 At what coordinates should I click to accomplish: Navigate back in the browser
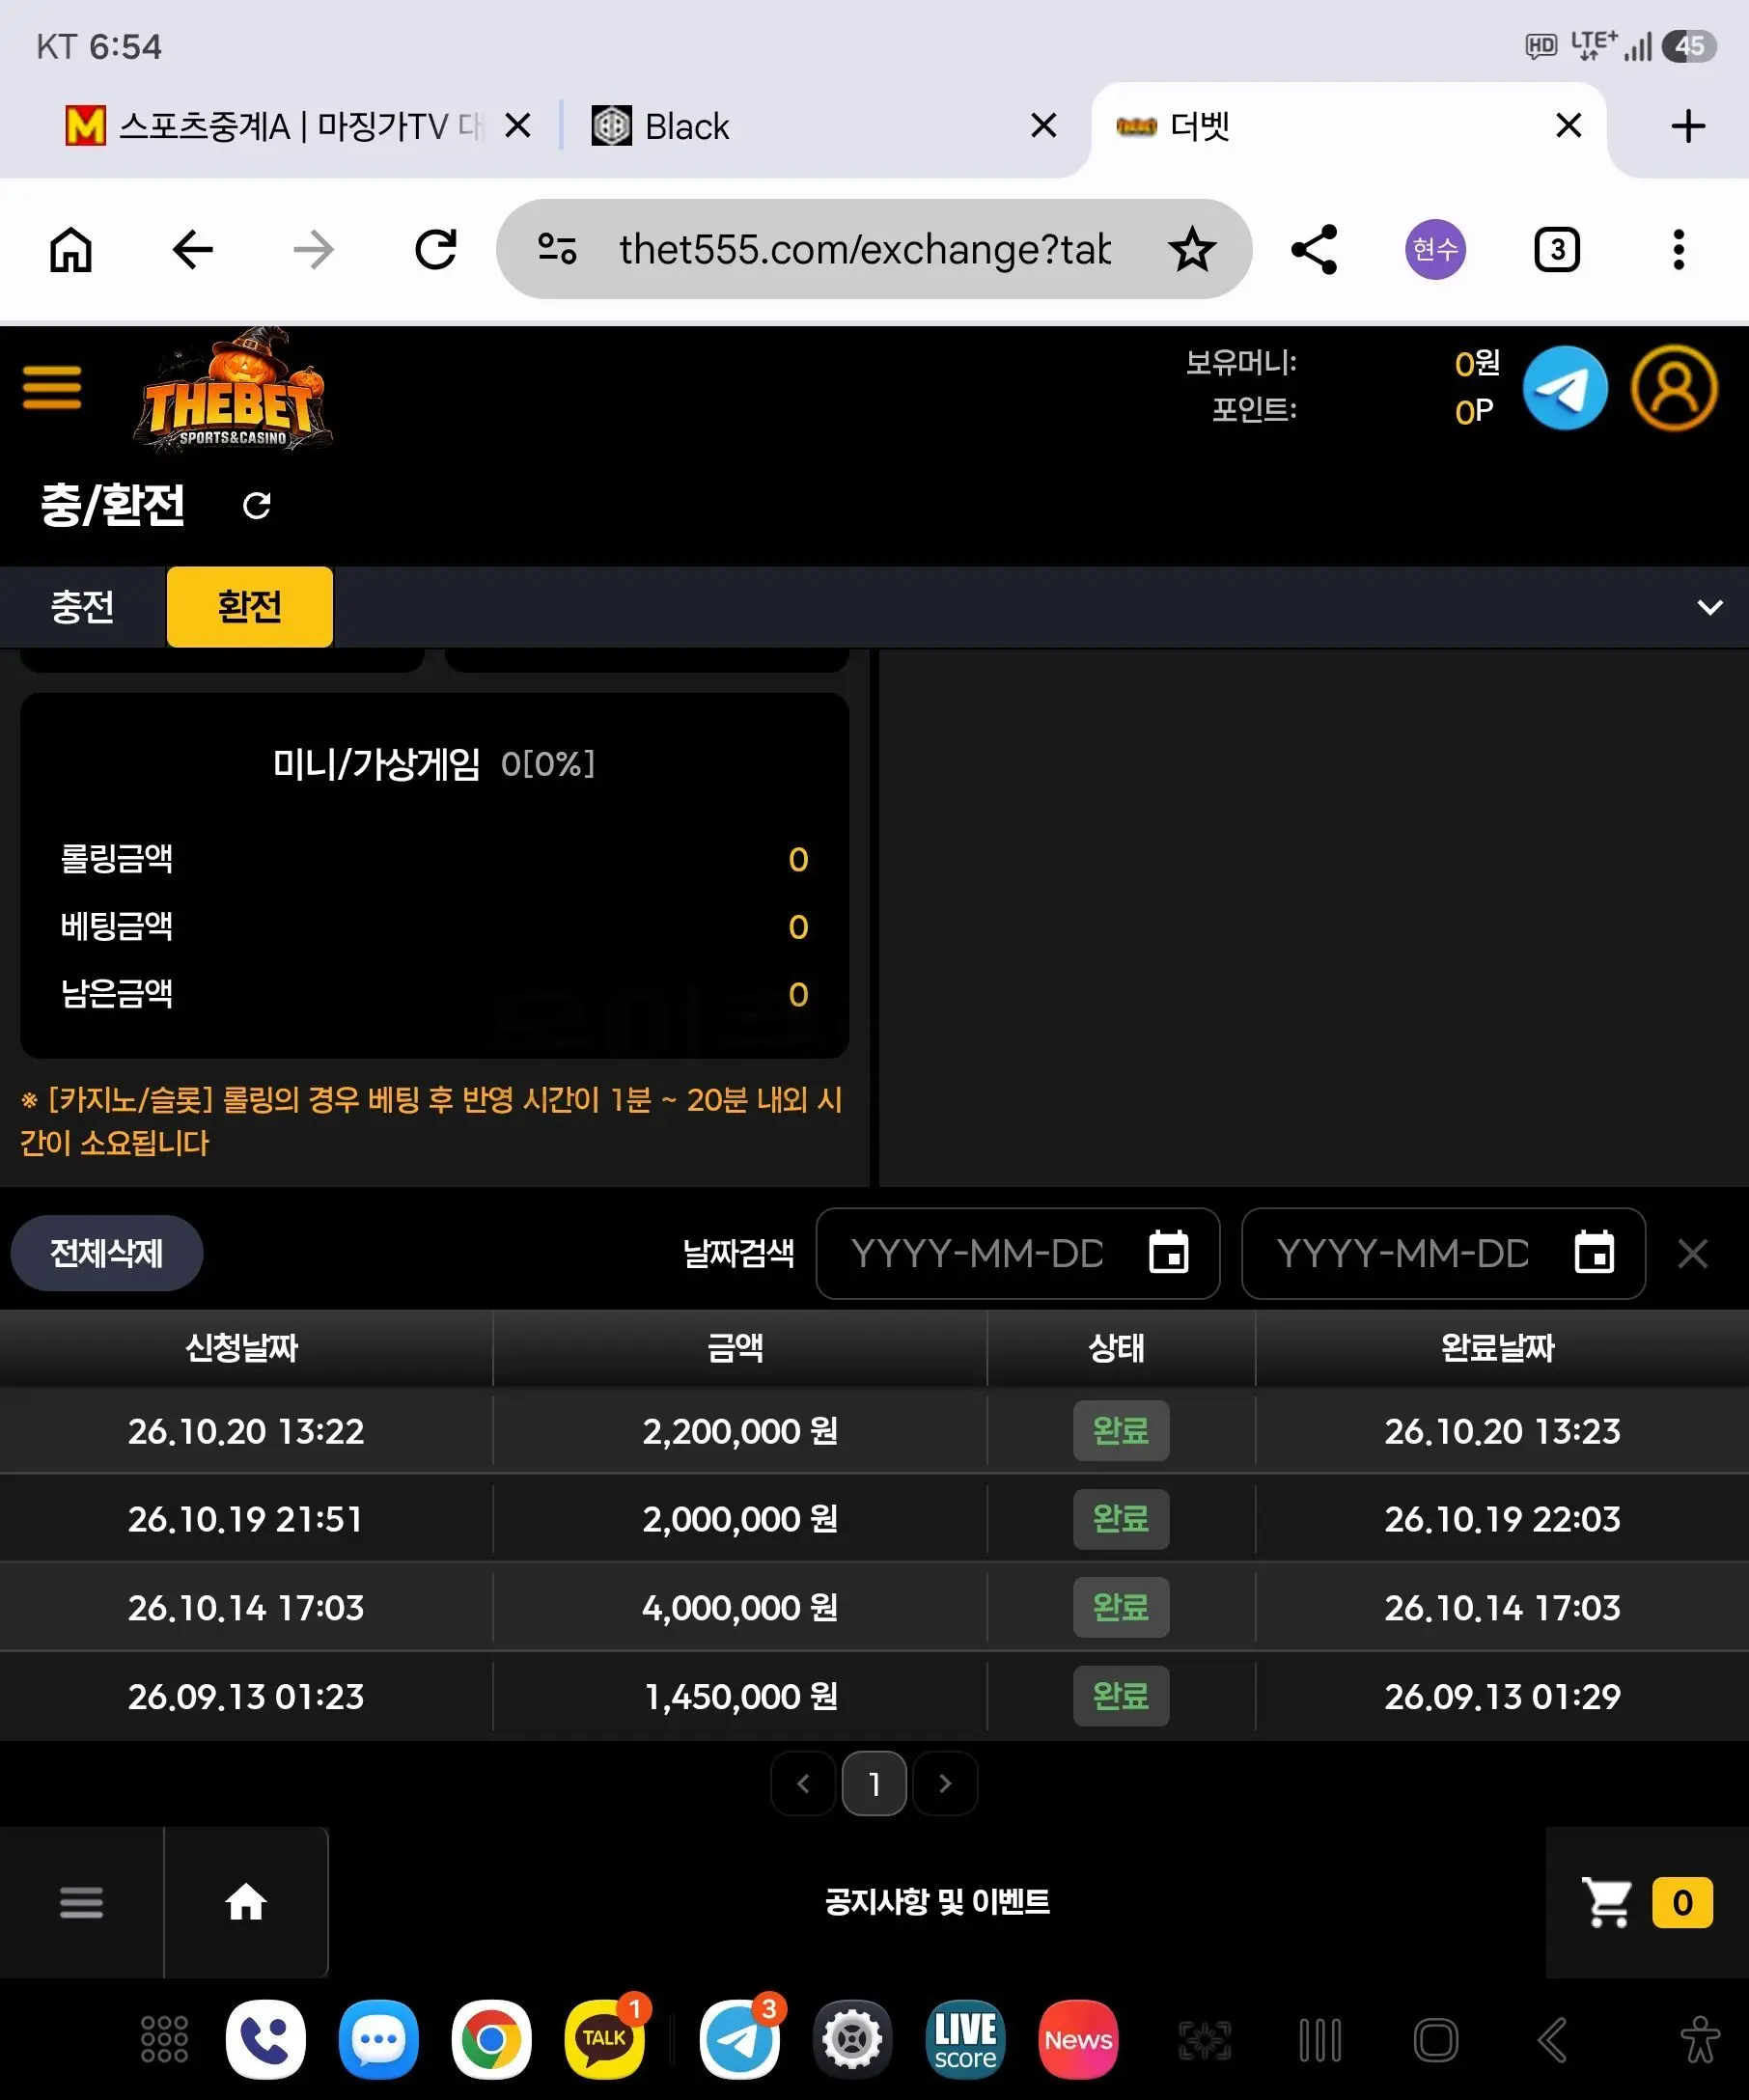[193, 249]
